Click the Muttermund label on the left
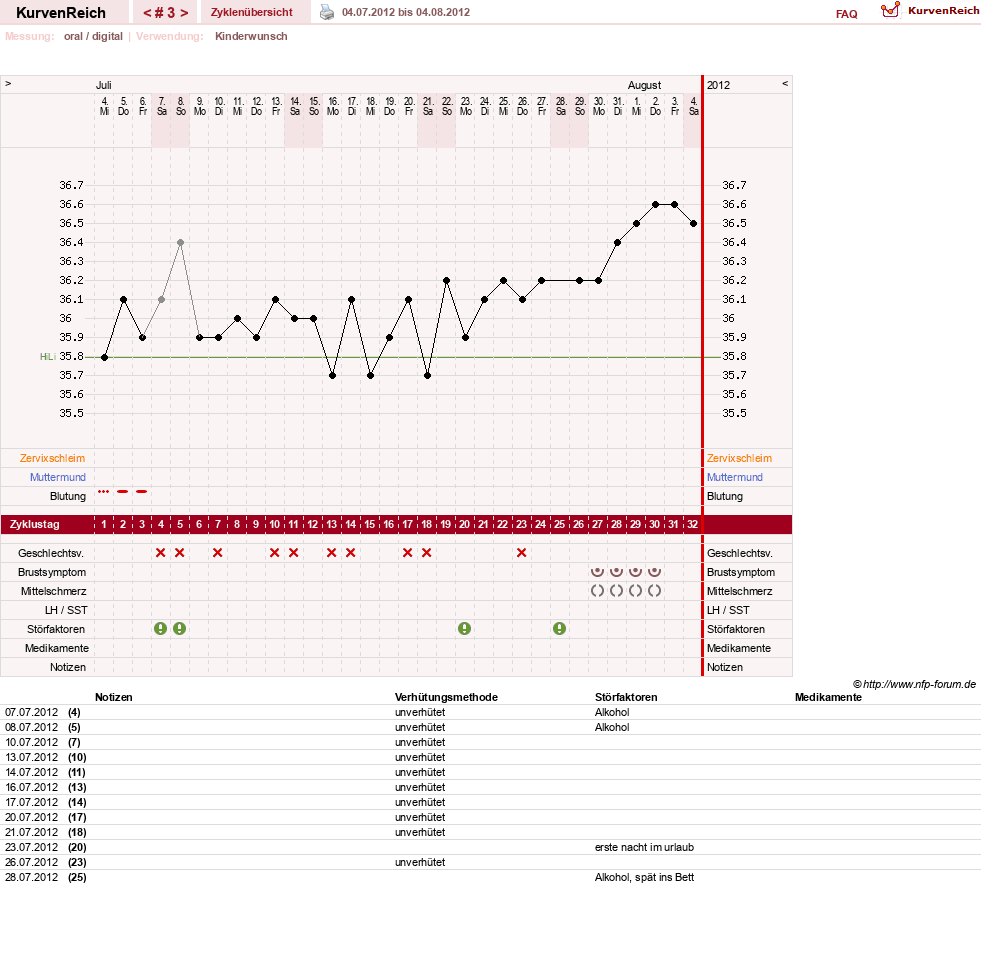The width and height of the screenshot is (981, 976). pyautogui.click(x=58, y=477)
